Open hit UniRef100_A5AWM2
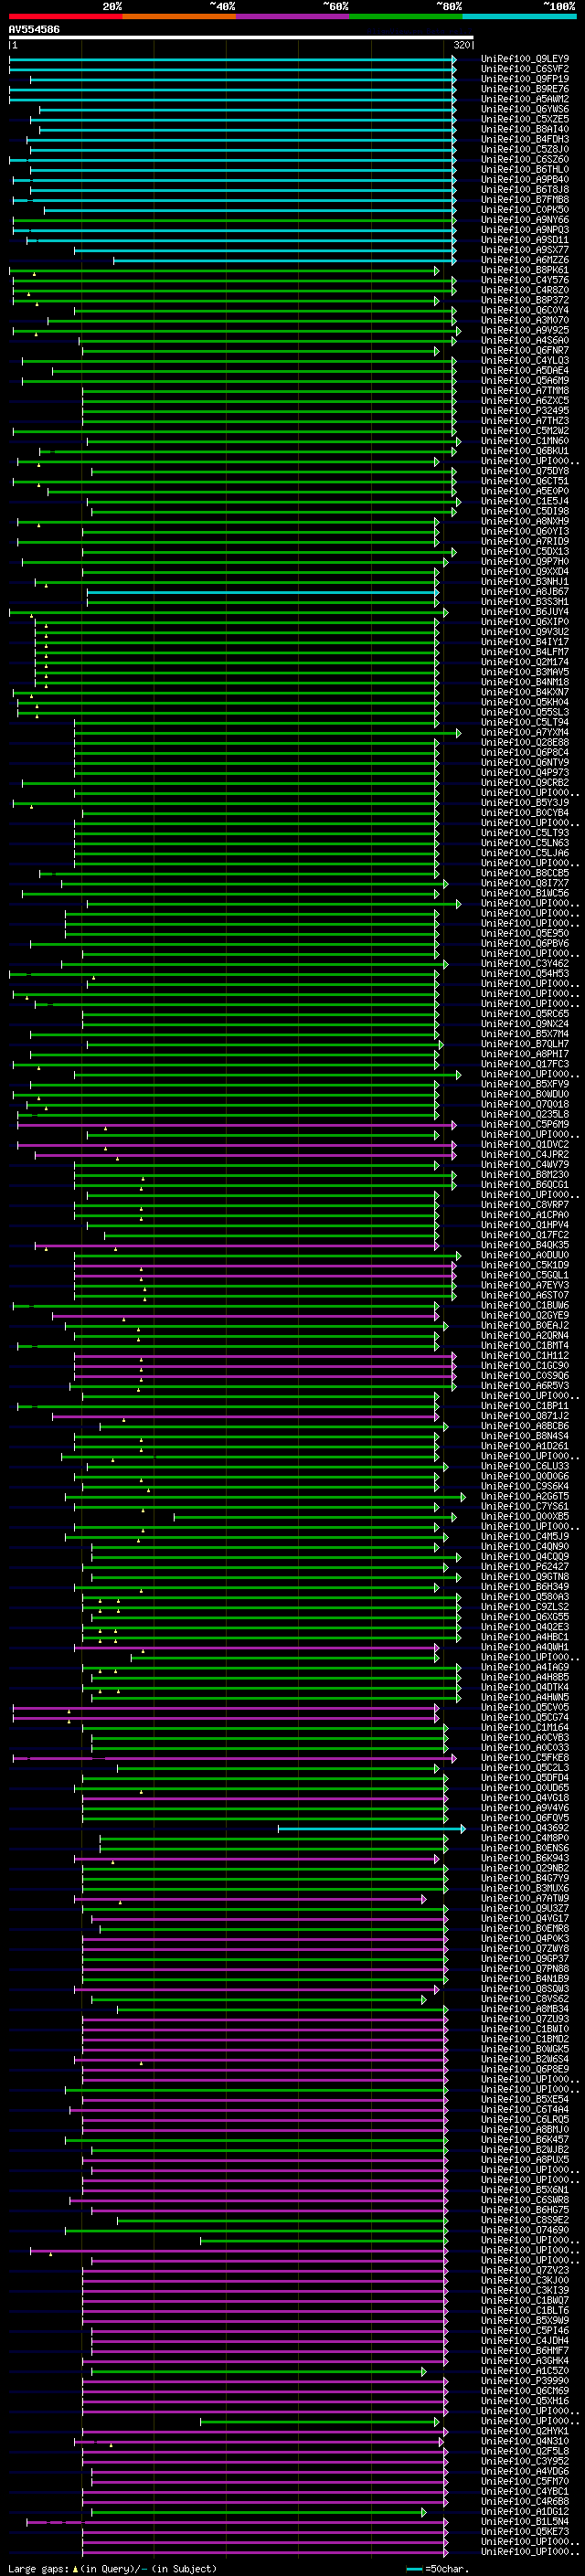The image size is (585, 2576). click(x=525, y=99)
